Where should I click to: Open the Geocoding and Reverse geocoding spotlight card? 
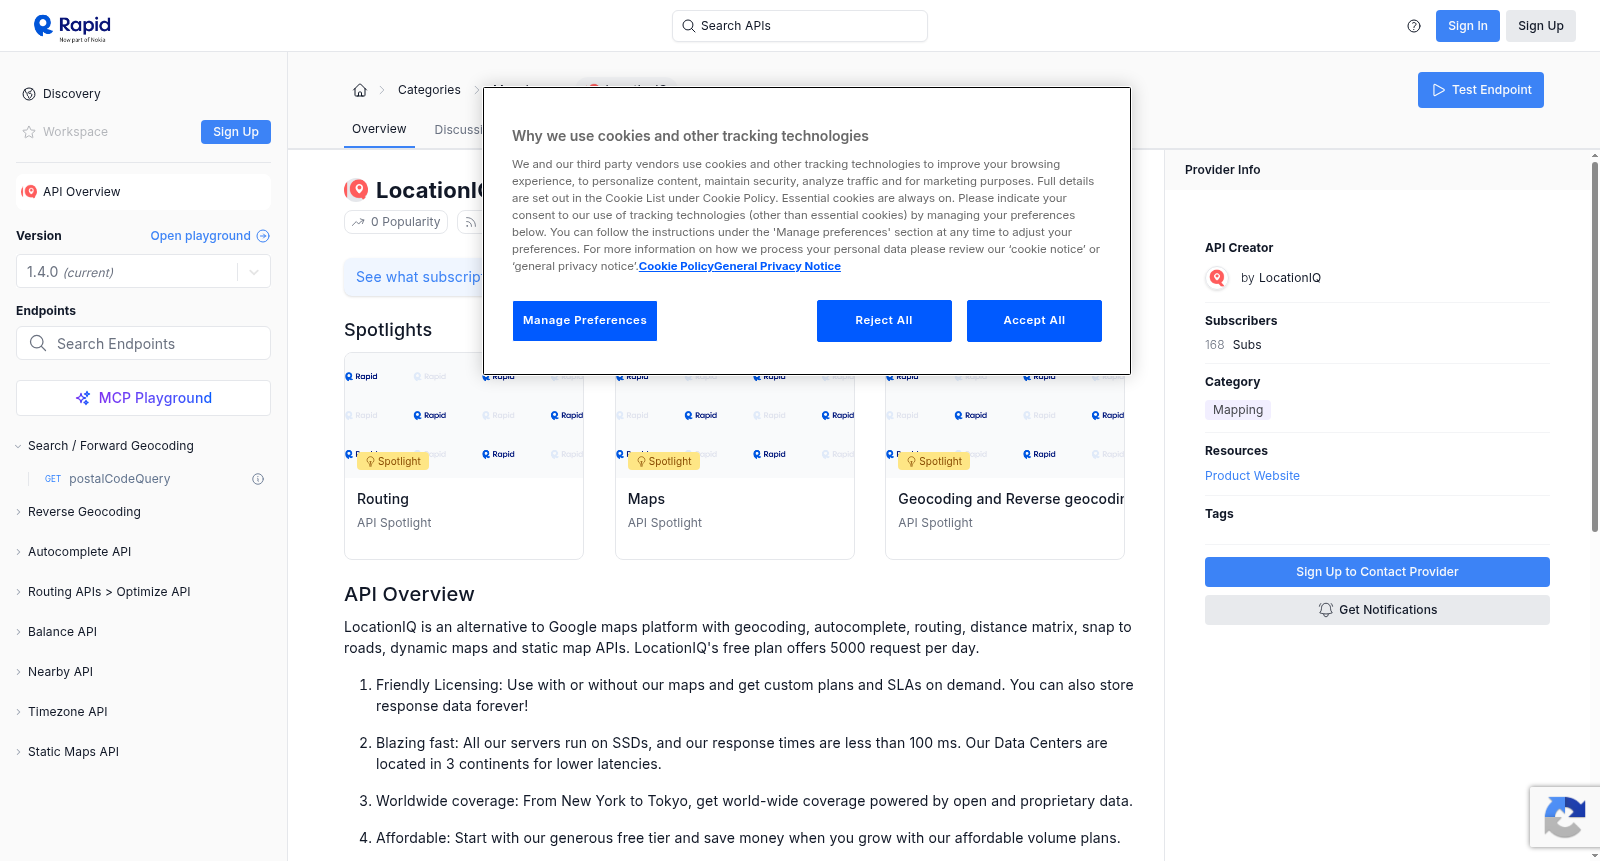tap(1005, 456)
